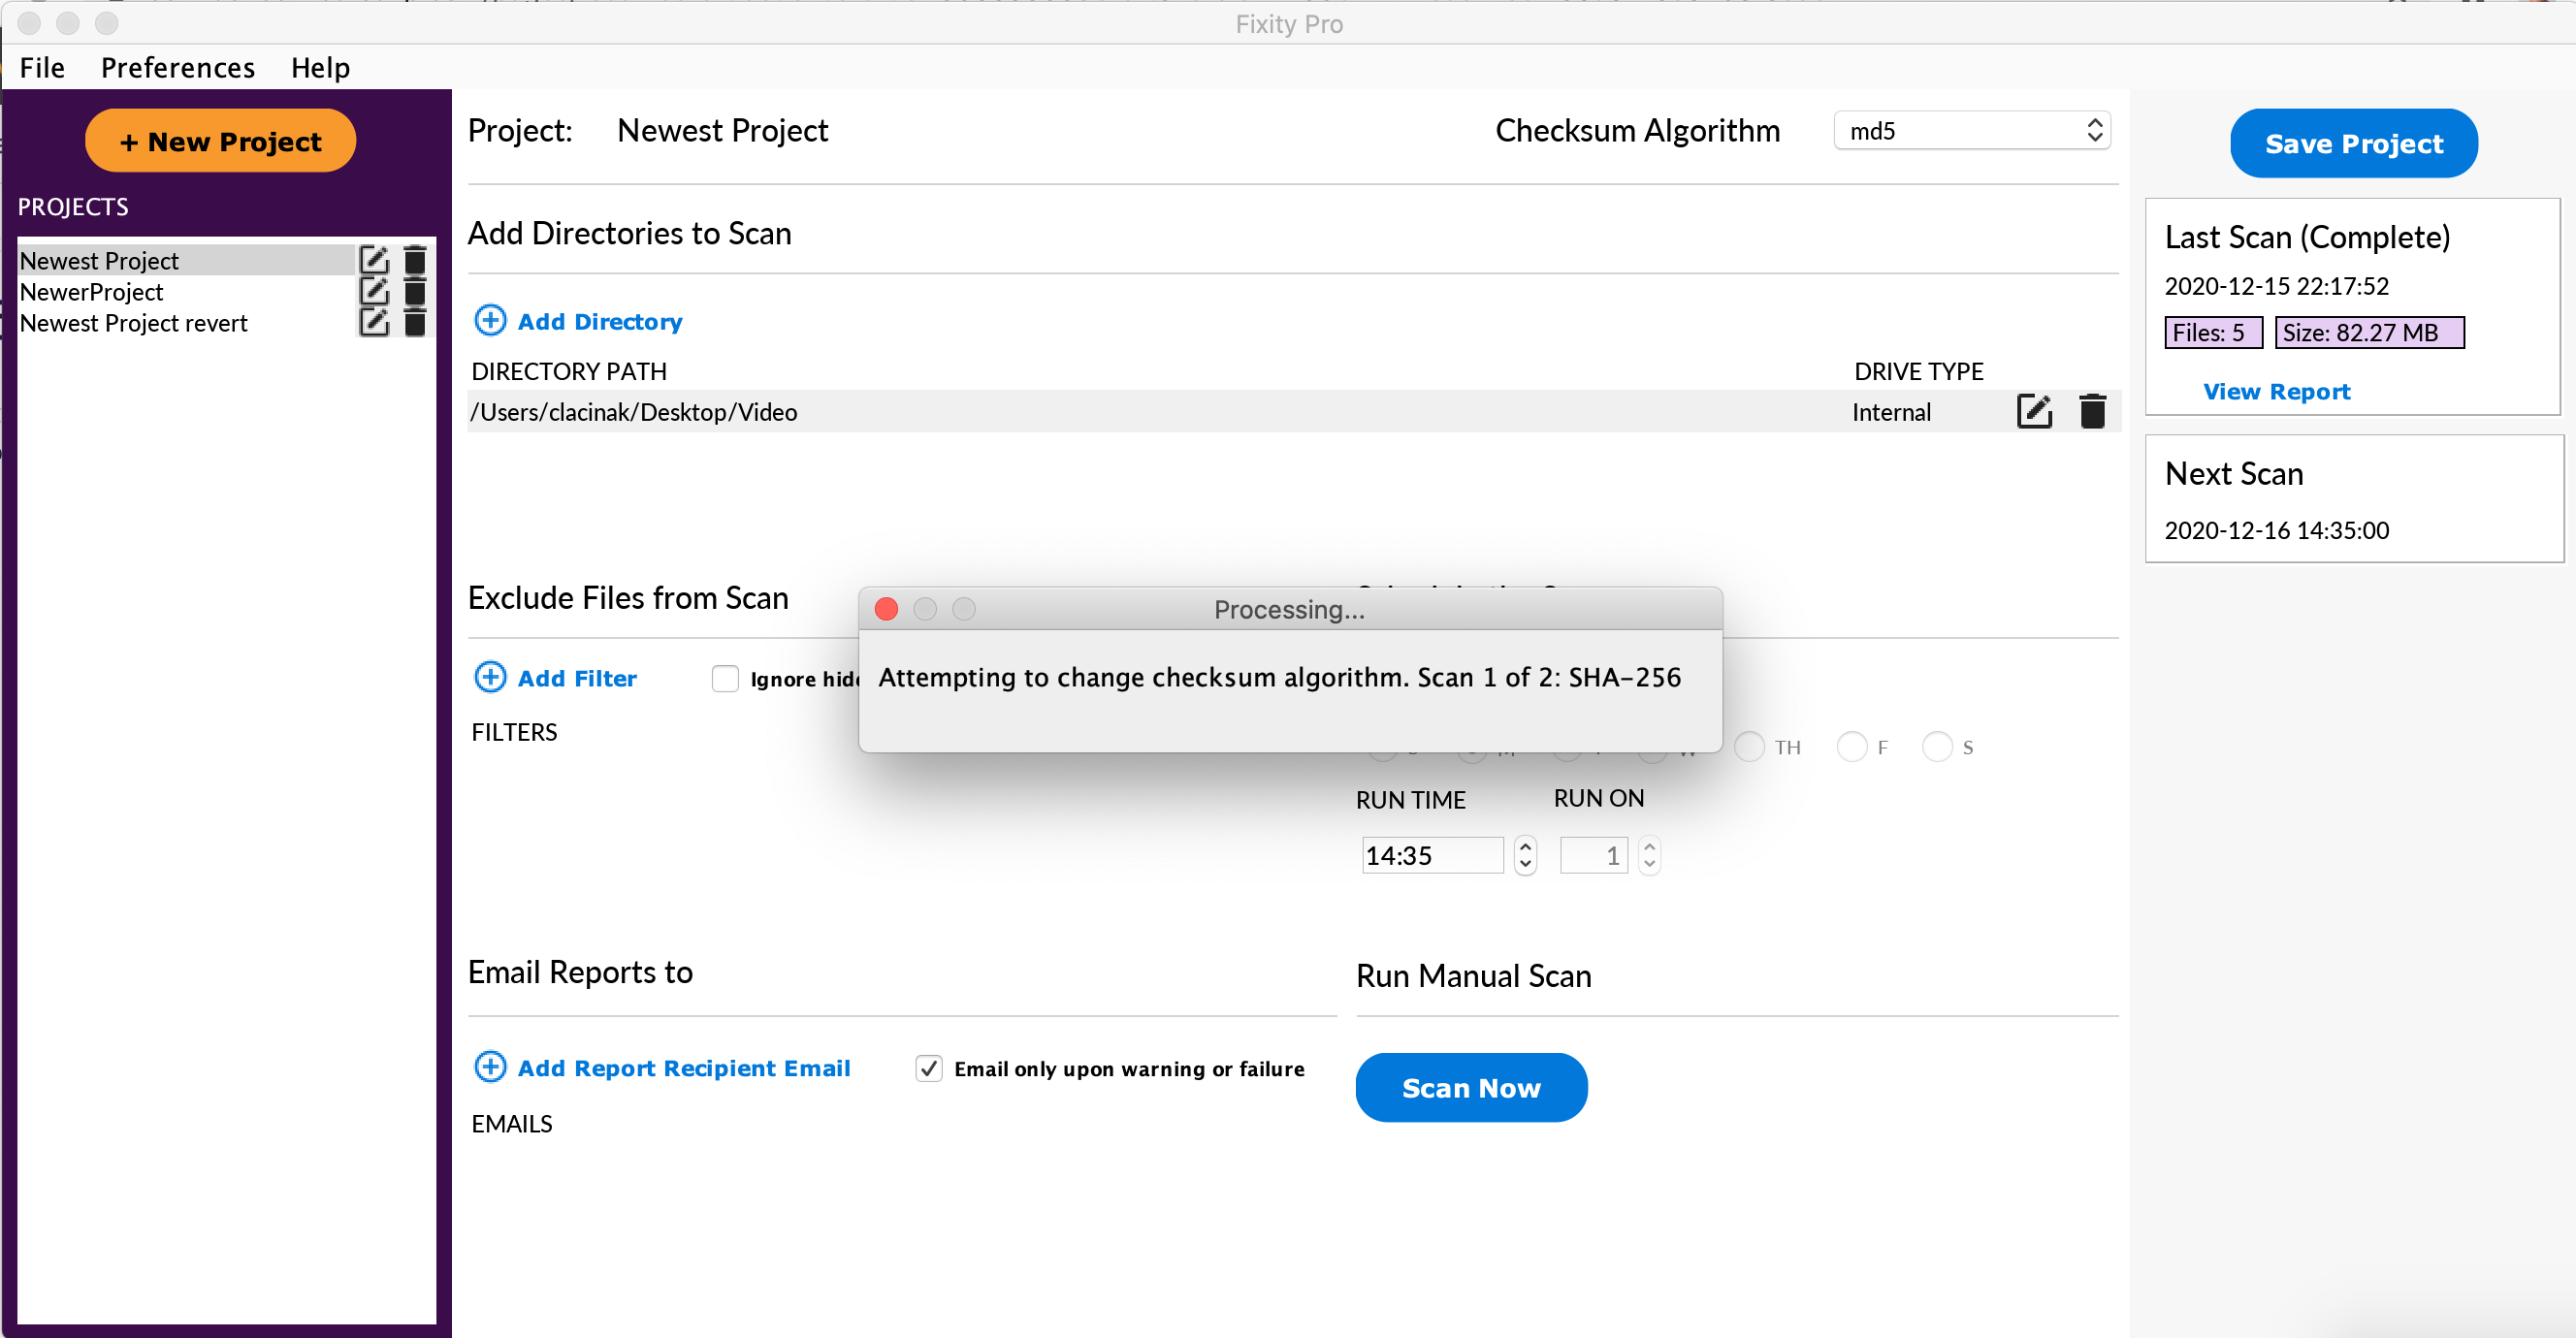Click the Add Filter plus icon

(490, 678)
